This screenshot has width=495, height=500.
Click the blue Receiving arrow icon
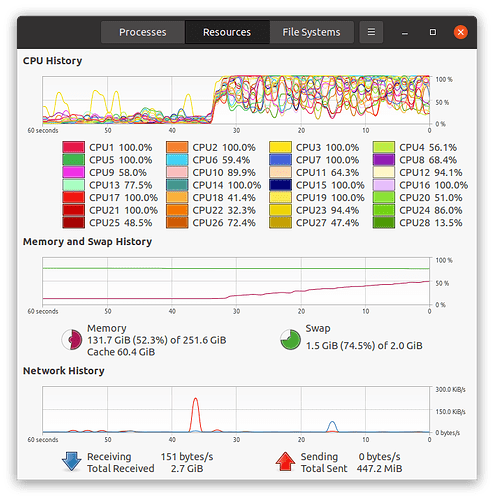pyautogui.click(x=72, y=462)
